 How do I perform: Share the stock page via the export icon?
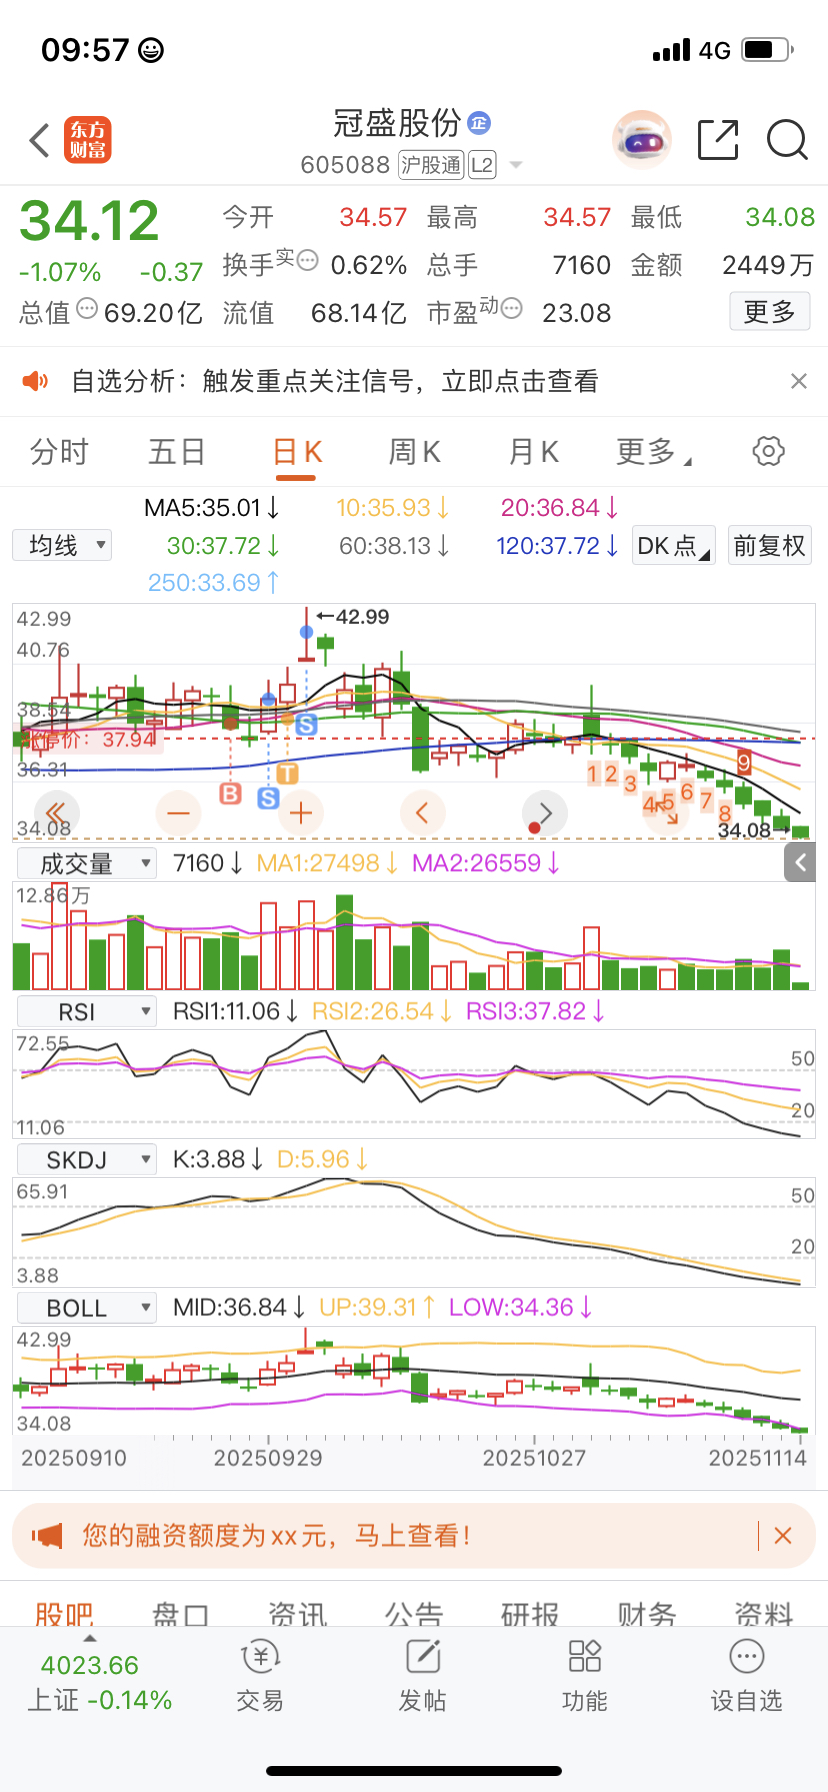[x=717, y=140]
